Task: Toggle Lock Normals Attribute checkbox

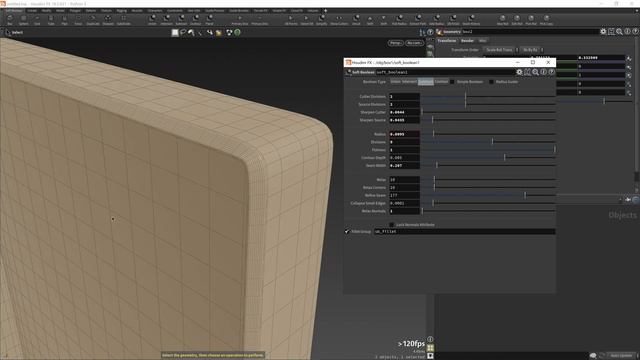Action: point(392,225)
